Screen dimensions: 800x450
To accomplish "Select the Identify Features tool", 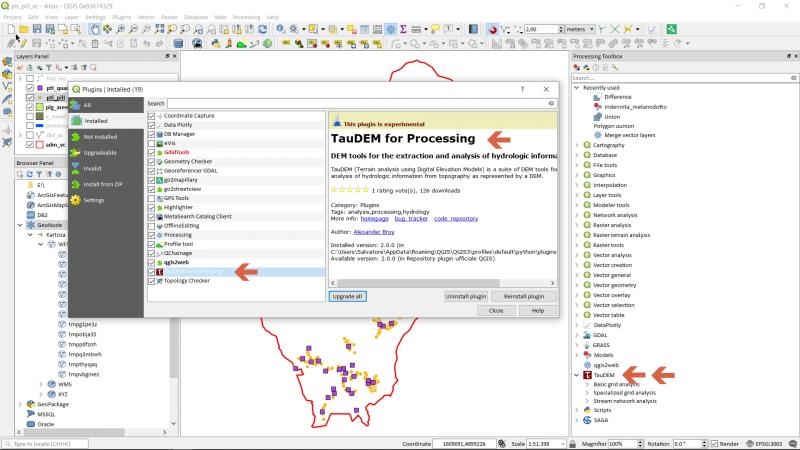I will click(x=281, y=30).
